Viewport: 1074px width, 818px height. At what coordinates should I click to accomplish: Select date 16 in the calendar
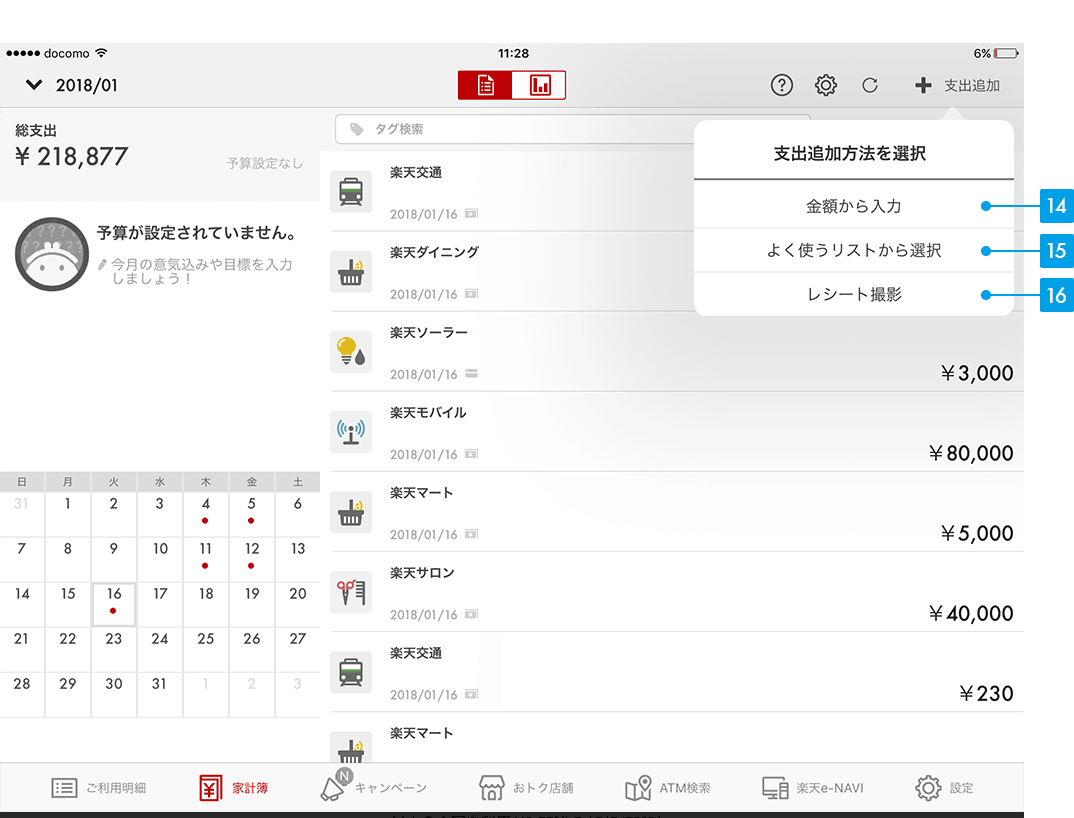pos(114,600)
